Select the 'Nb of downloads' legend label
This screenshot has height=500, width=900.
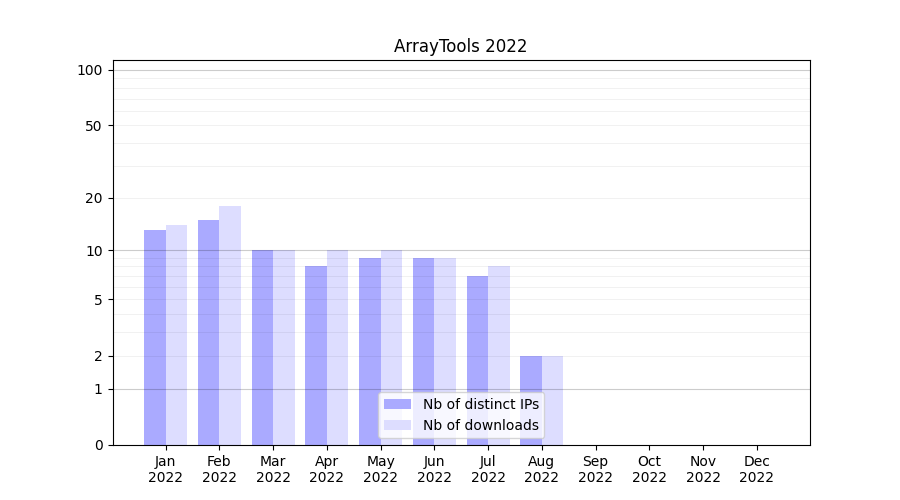click(480, 425)
